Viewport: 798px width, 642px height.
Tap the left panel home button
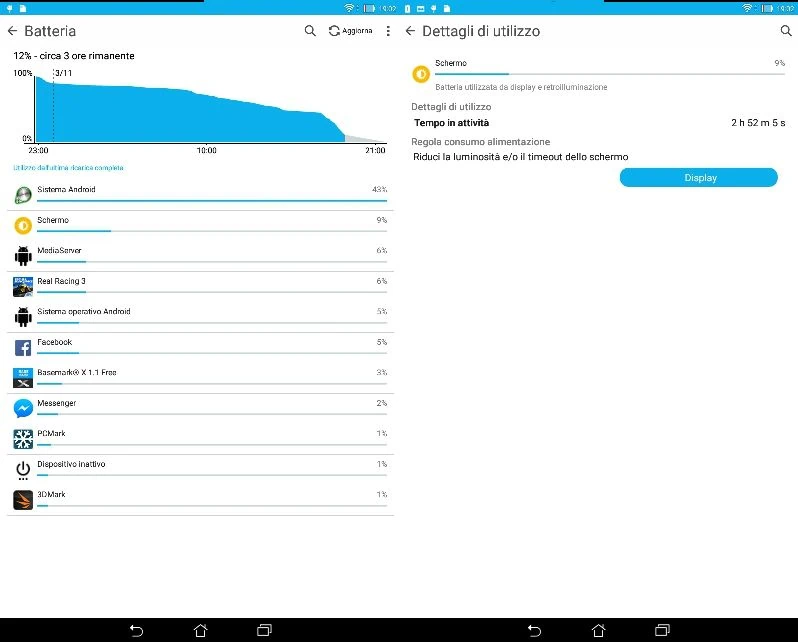pos(201,630)
